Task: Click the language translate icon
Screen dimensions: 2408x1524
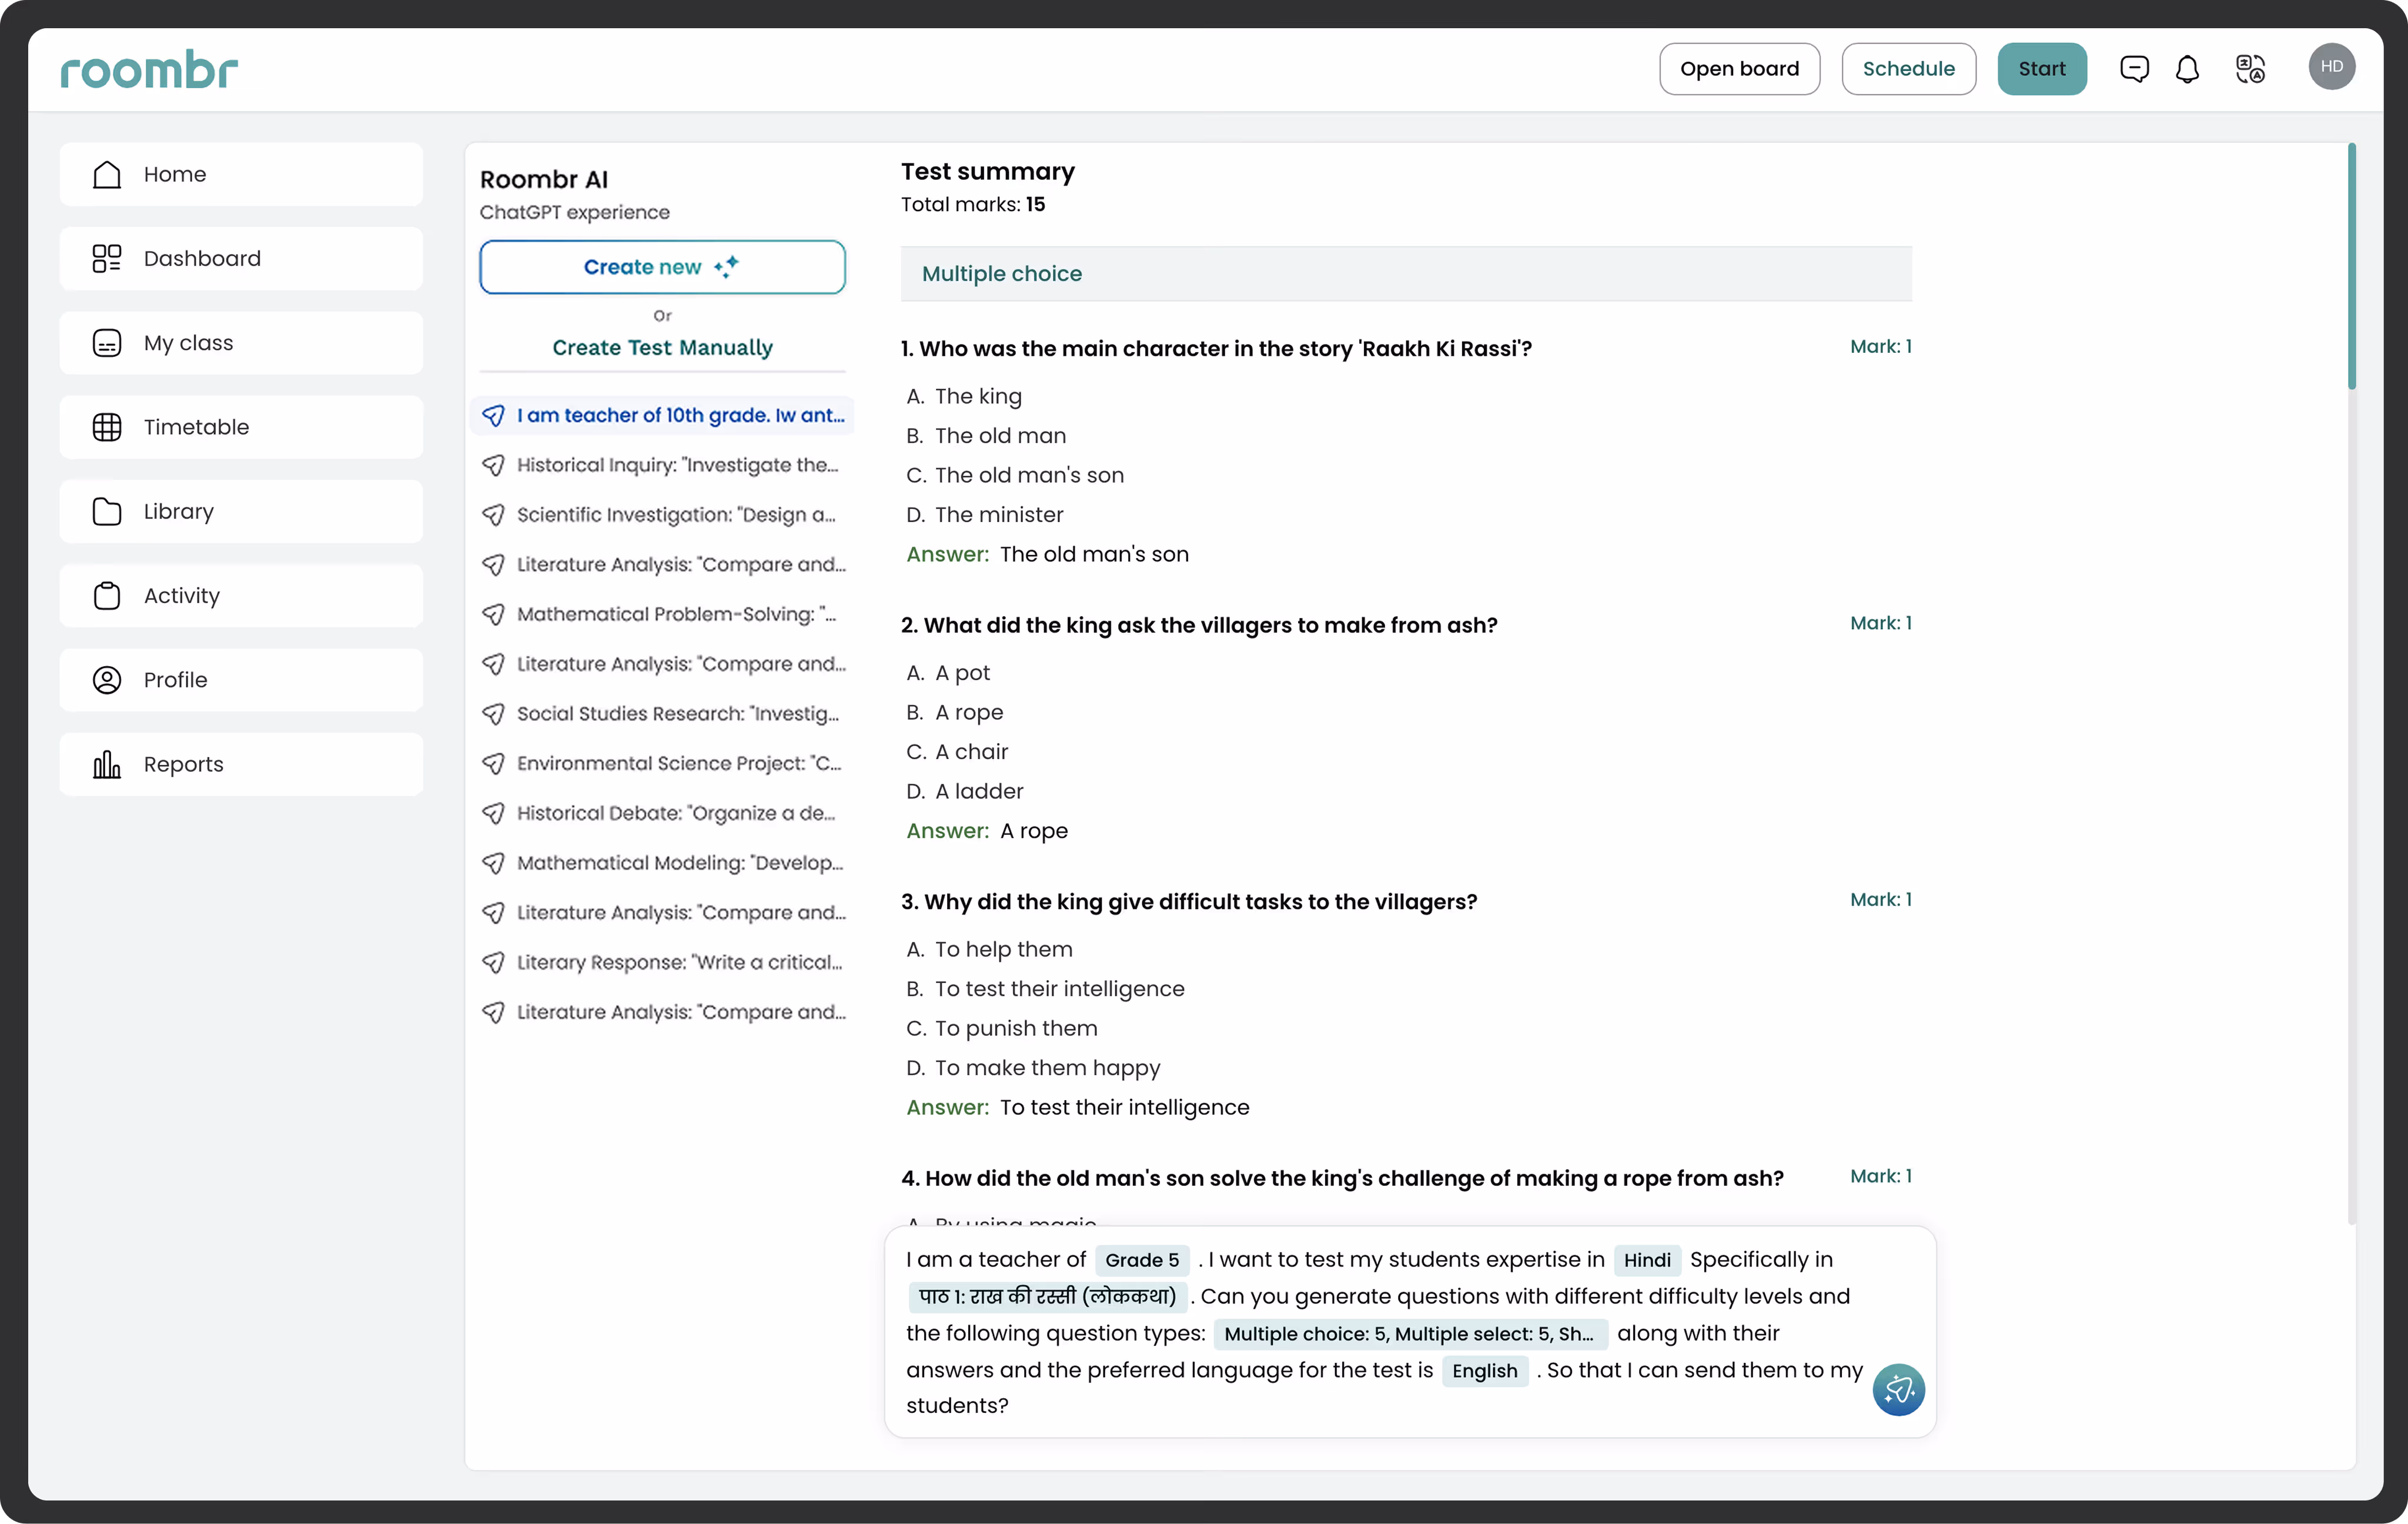Action: point(2250,69)
